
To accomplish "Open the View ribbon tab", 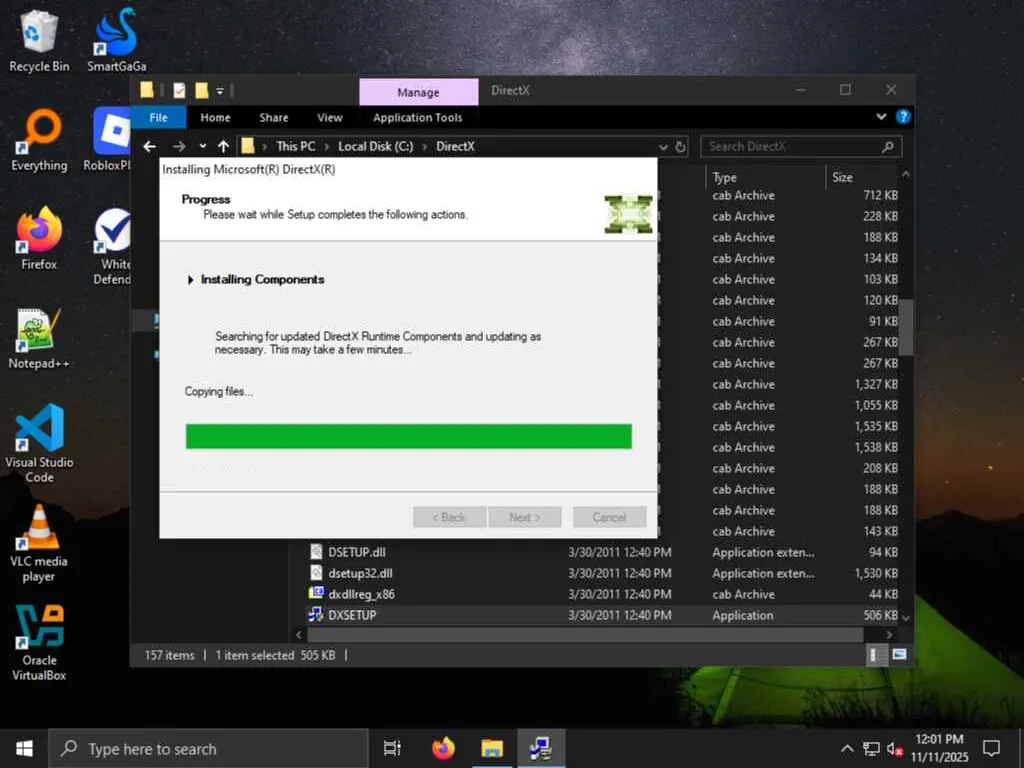I will point(330,118).
